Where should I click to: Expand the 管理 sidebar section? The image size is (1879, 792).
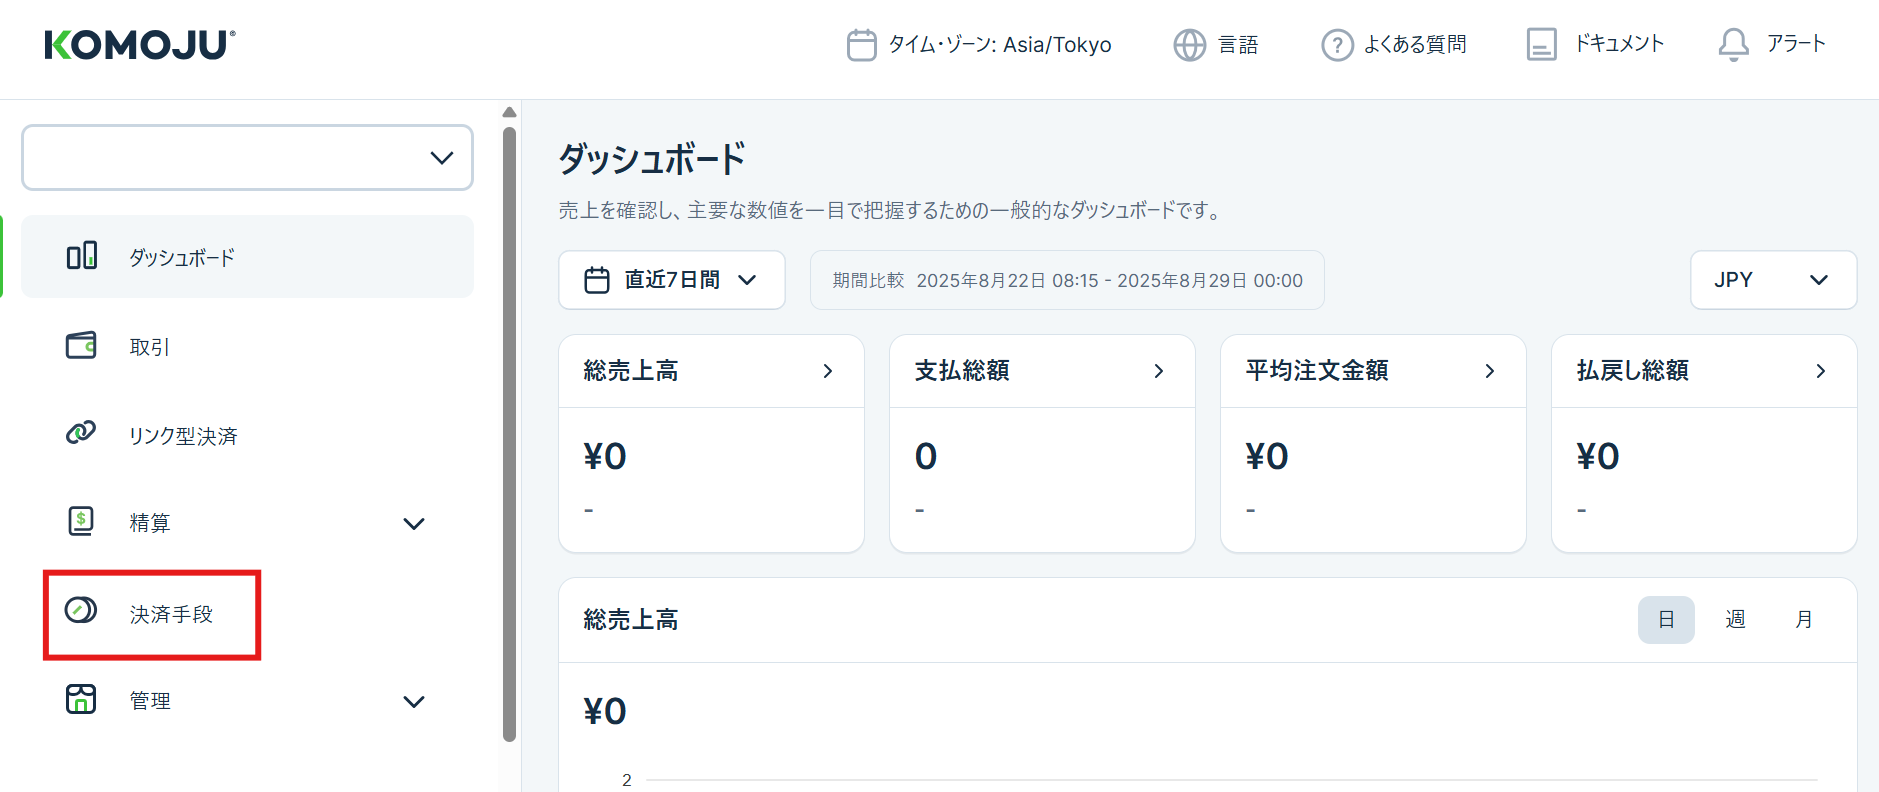point(413,702)
